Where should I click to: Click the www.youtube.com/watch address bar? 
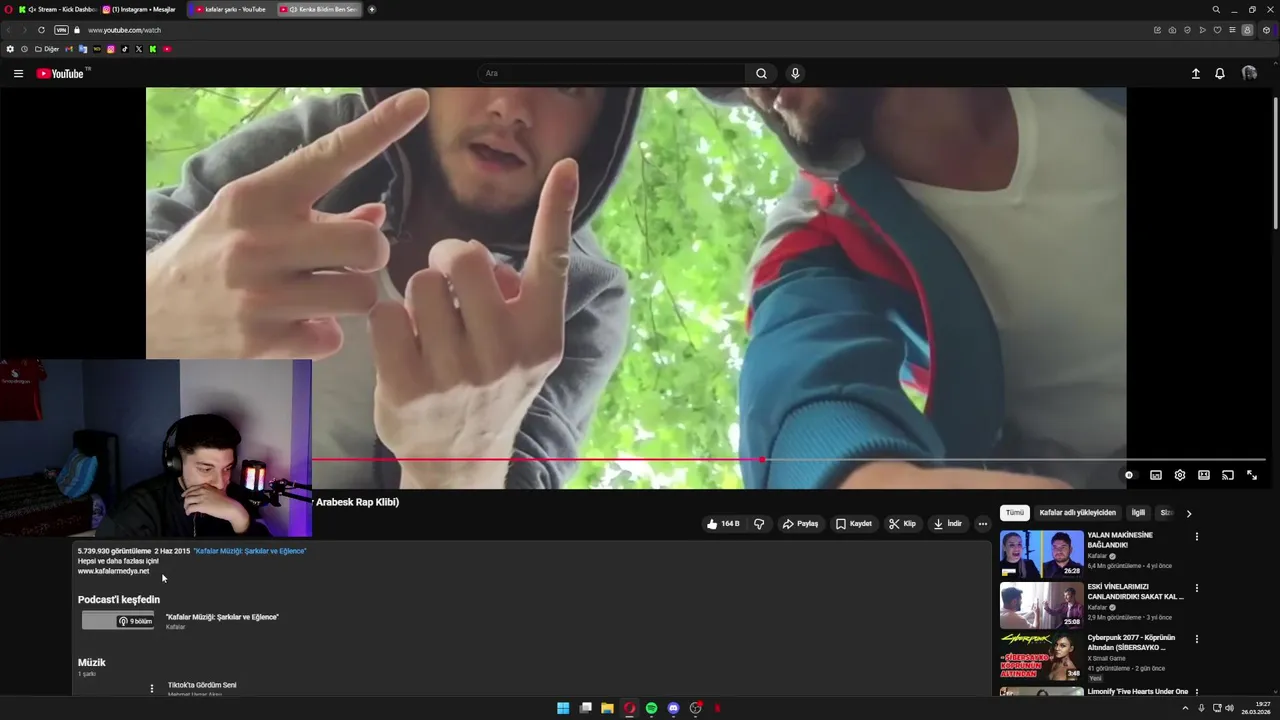pyautogui.click(x=124, y=30)
